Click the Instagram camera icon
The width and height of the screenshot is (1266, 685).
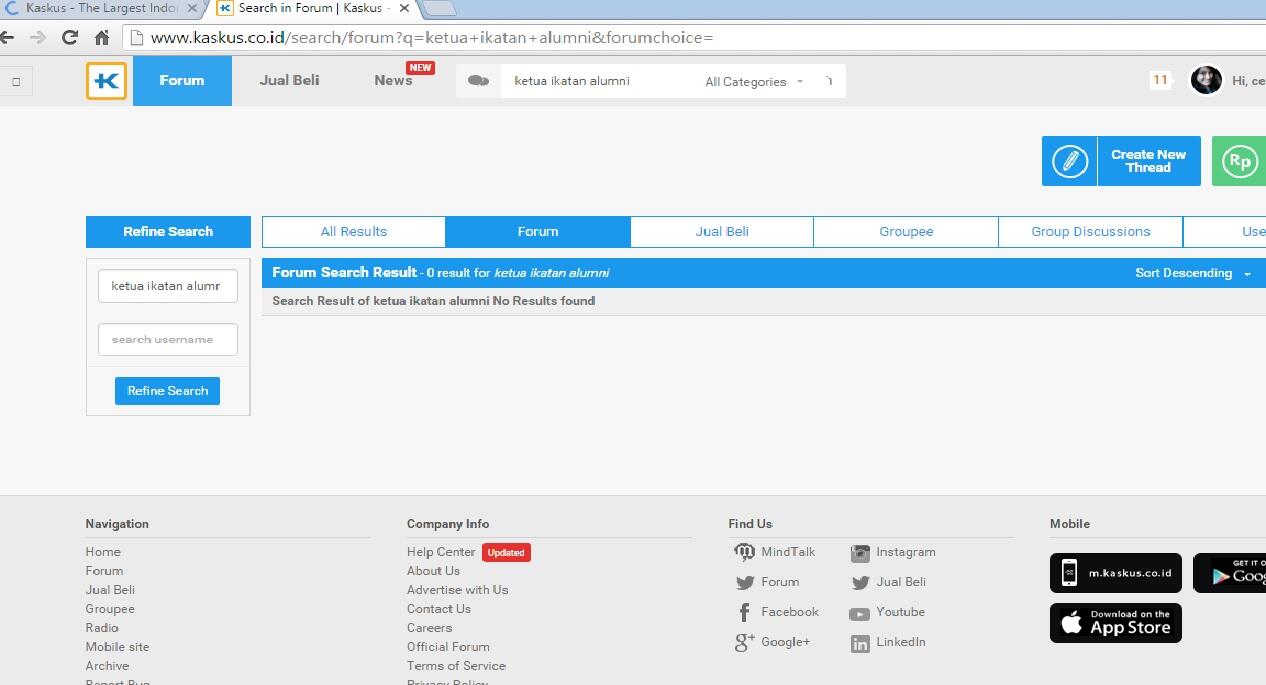pyautogui.click(x=860, y=553)
